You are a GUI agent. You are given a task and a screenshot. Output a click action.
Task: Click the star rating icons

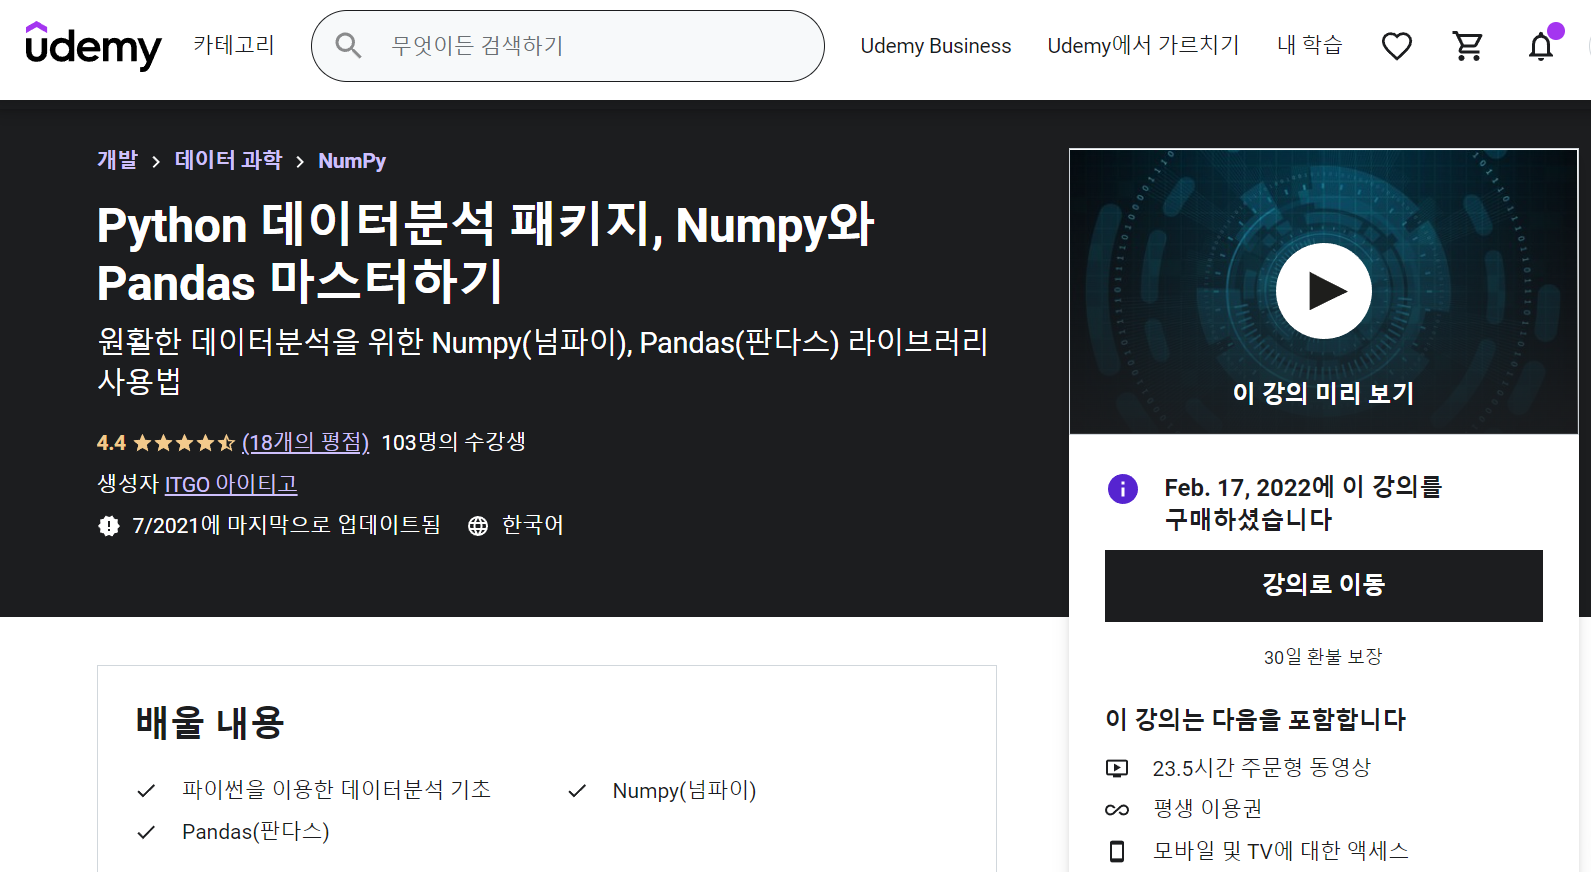pyautogui.click(x=184, y=443)
